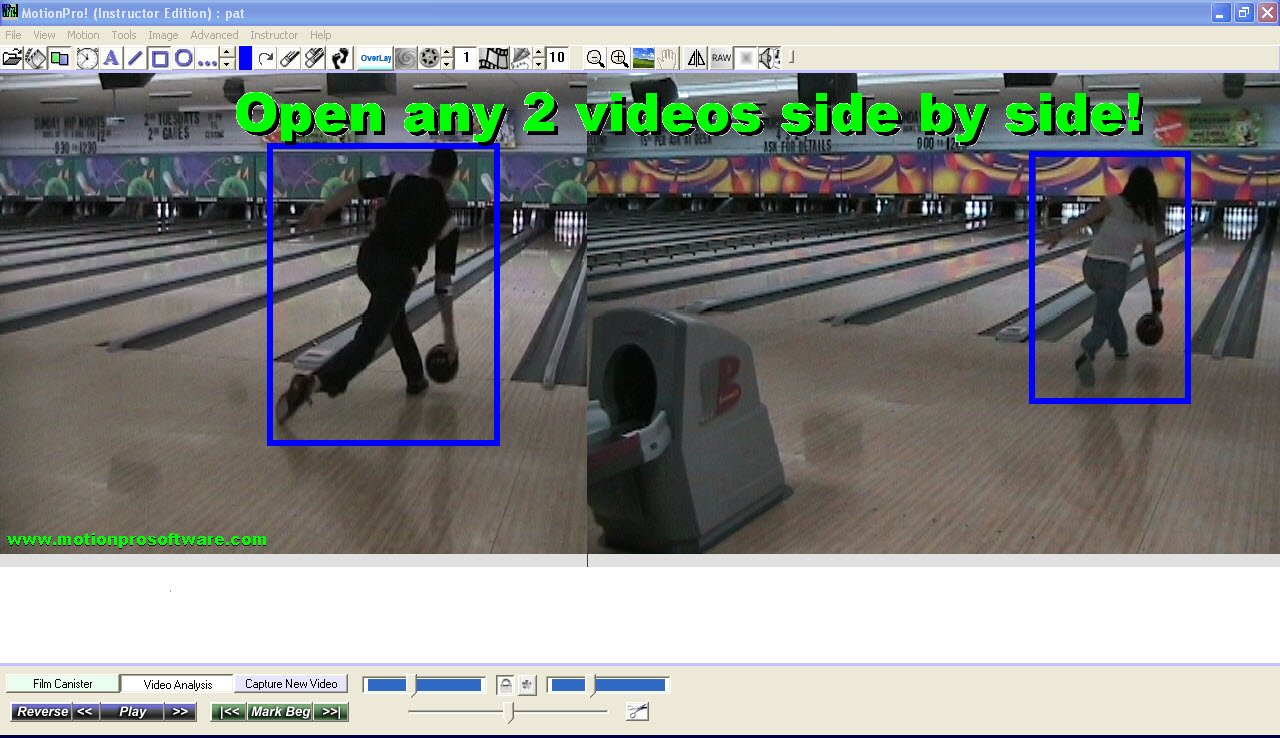
Task: Click the Eraser tool icon
Action: point(288,58)
